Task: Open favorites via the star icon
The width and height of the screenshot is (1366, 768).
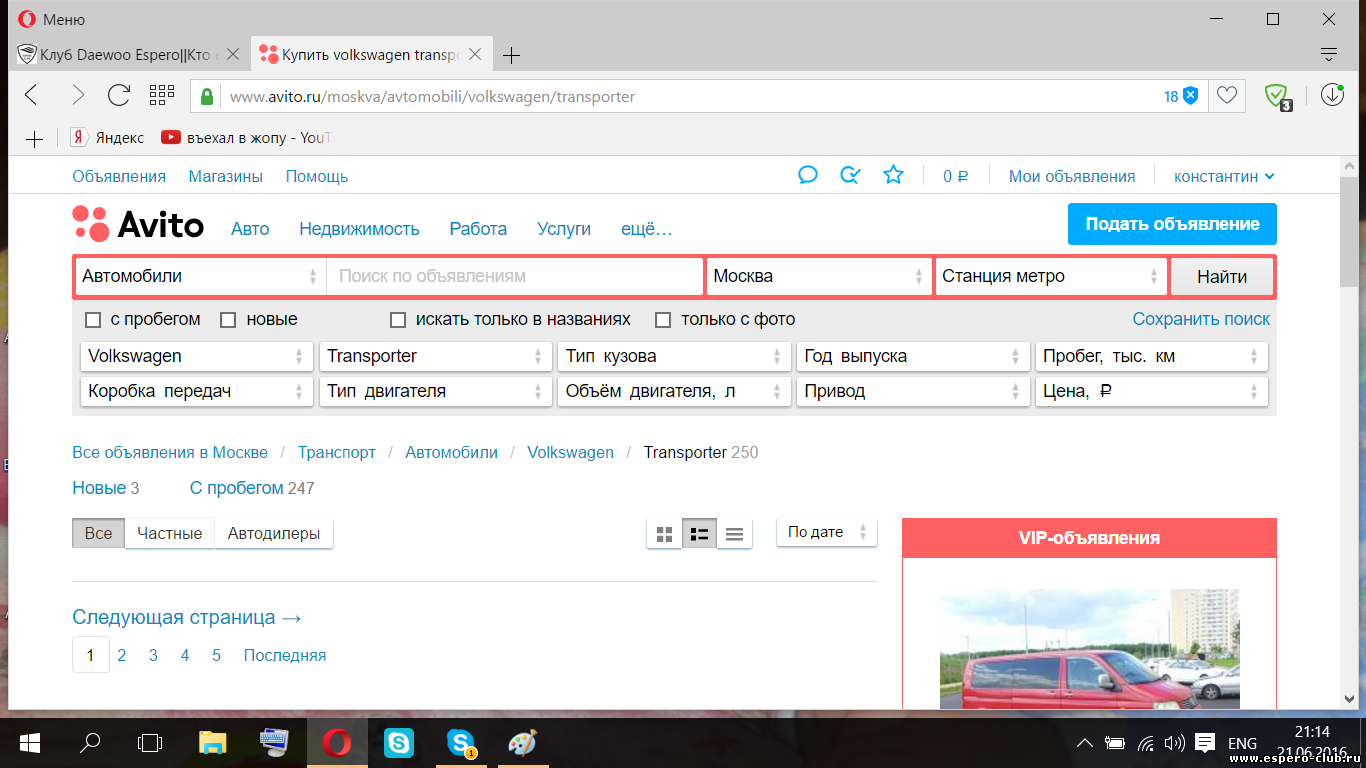Action: [893, 176]
